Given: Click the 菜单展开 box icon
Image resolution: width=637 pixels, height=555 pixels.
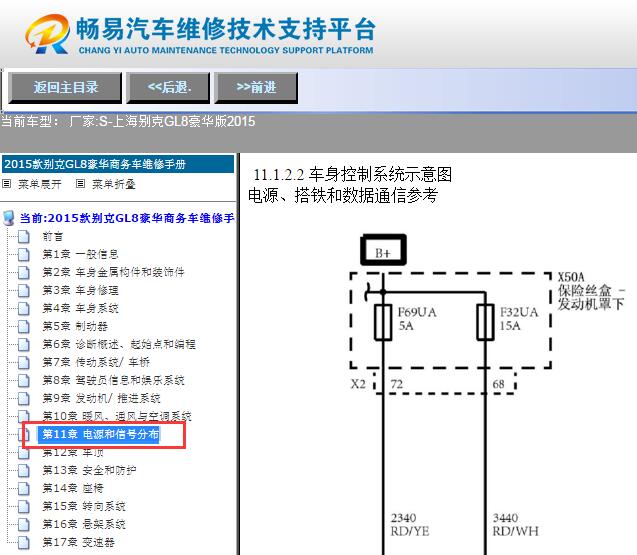Looking at the screenshot, I should click(6, 184).
